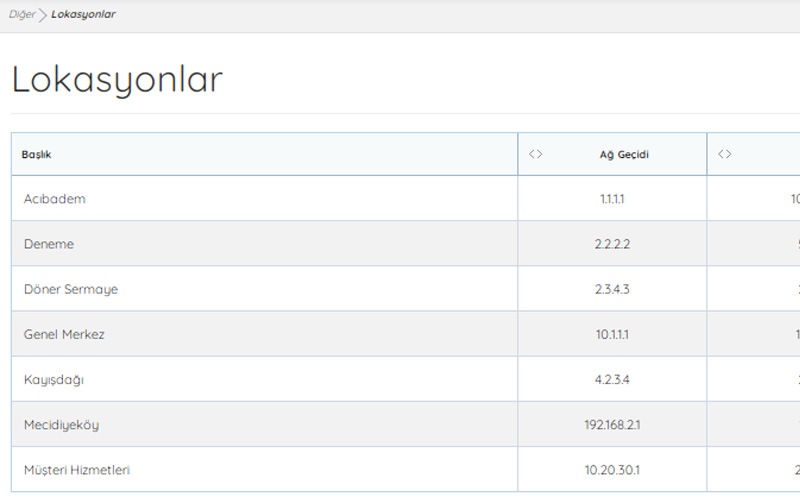Open Müşteri Hizmetleri location row

77,470
